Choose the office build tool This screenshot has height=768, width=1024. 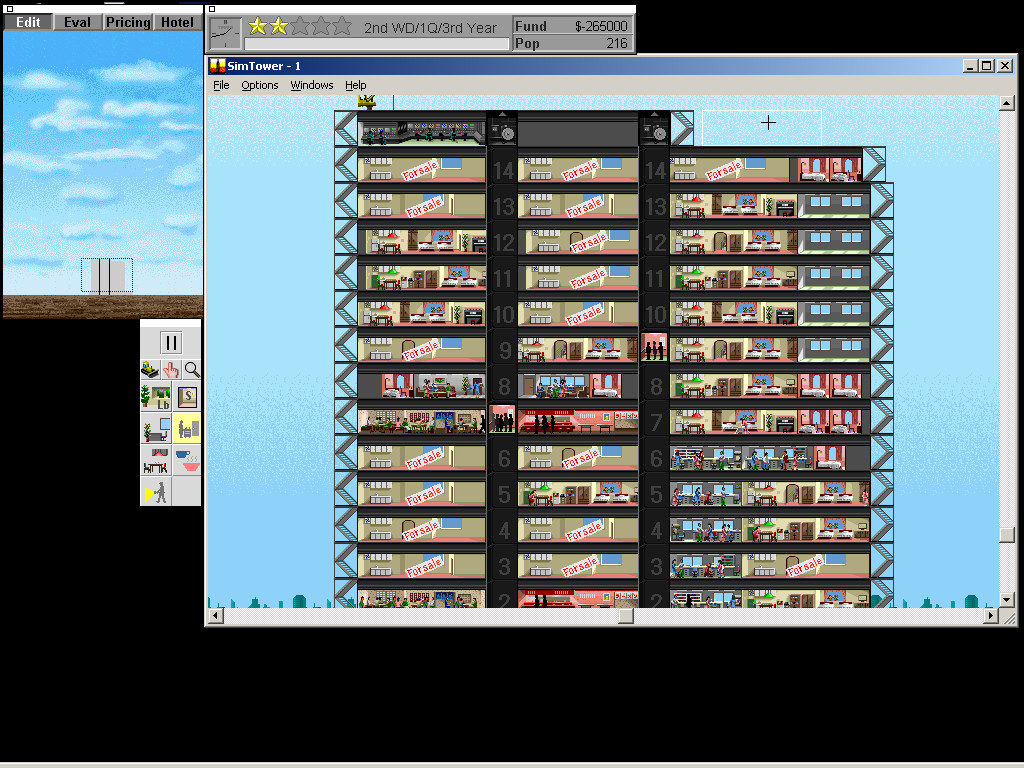(x=156, y=429)
